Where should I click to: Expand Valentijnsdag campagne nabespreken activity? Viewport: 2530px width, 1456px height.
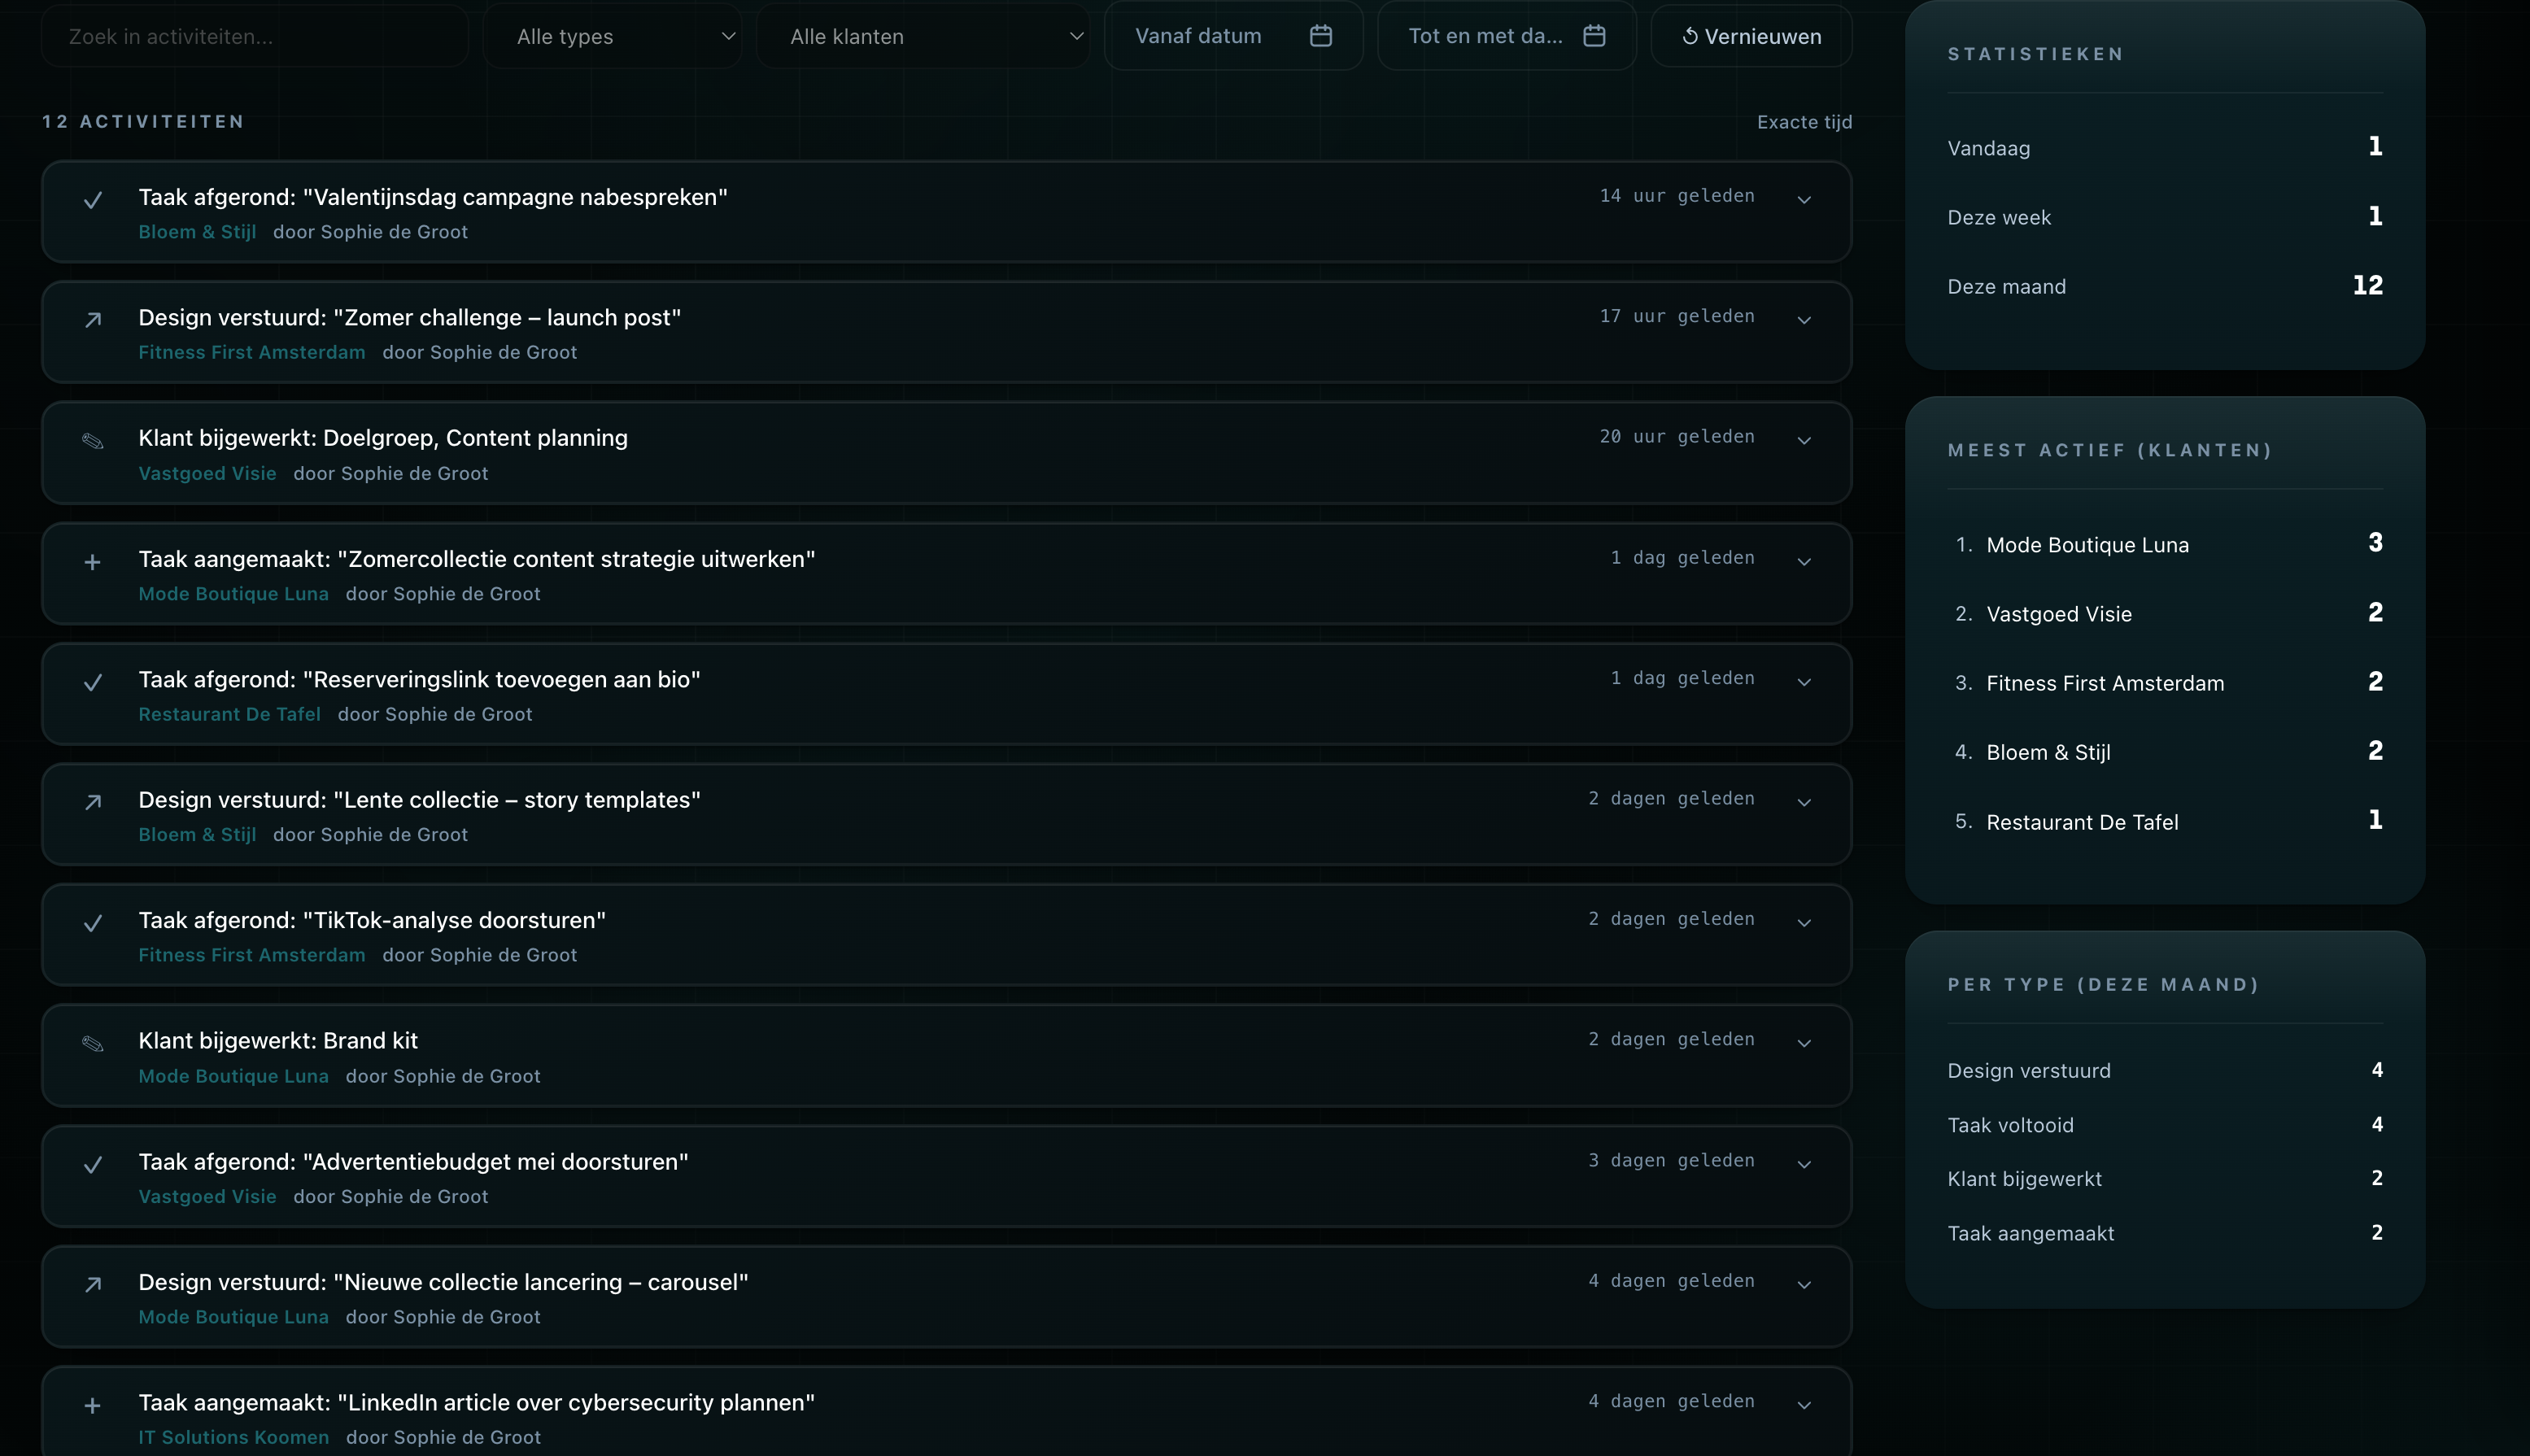[x=1804, y=200]
